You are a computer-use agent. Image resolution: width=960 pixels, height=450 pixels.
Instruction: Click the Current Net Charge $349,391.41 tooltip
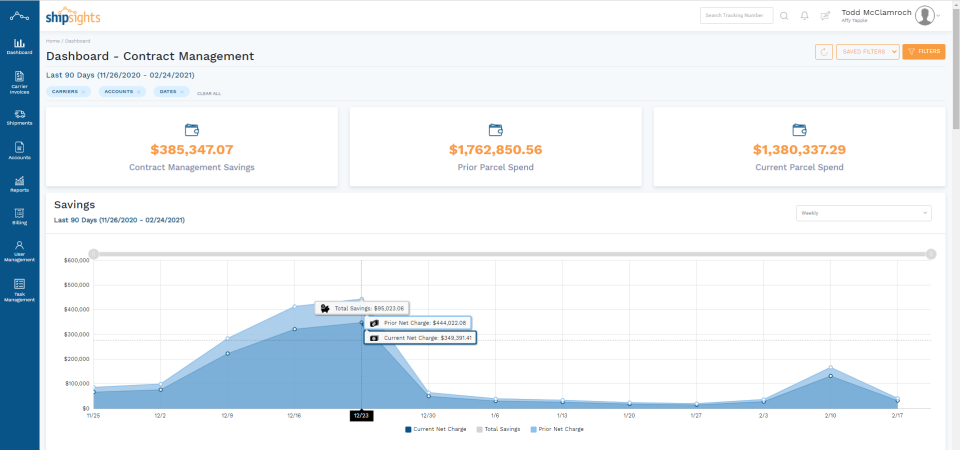[420, 337]
